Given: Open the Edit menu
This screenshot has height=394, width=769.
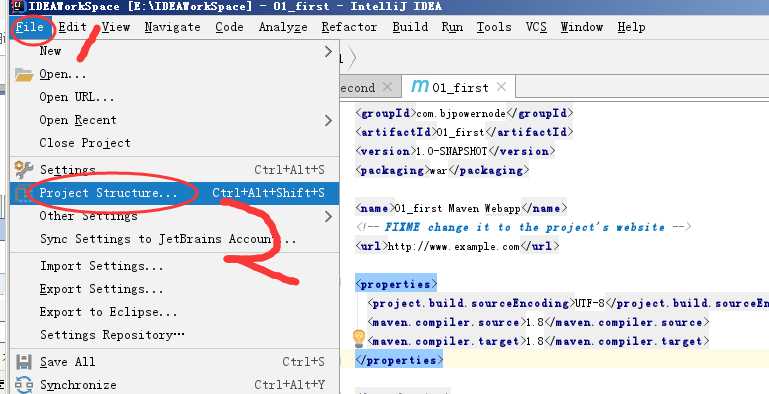Looking at the screenshot, I should (72, 27).
